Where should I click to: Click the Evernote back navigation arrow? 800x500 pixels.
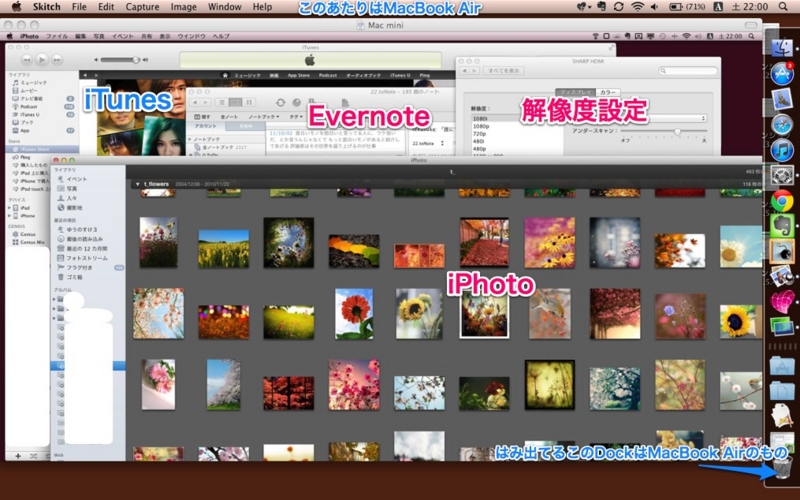coord(196,103)
